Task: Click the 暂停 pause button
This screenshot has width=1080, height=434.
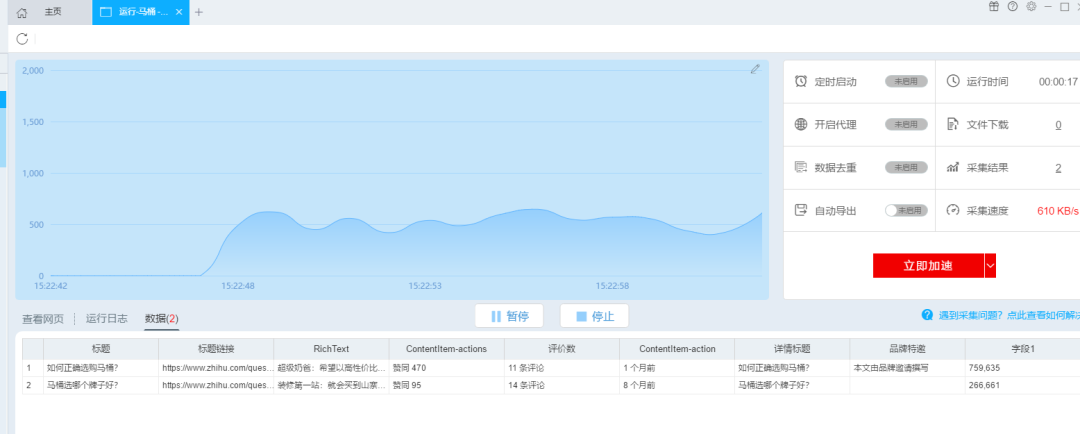Action: click(509, 316)
